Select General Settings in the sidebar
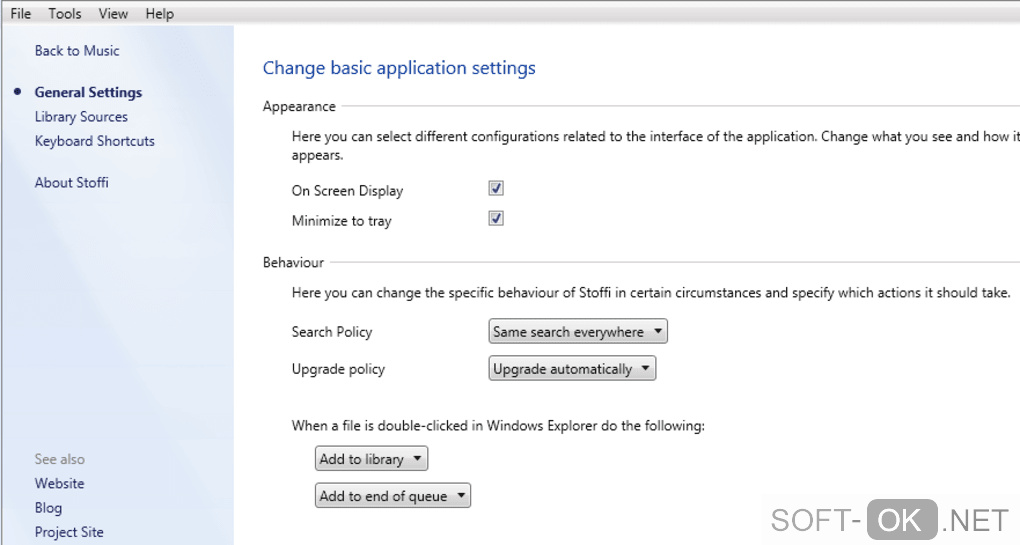The height and width of the screenshot is (545, 1020). click(x=88, y=92)
